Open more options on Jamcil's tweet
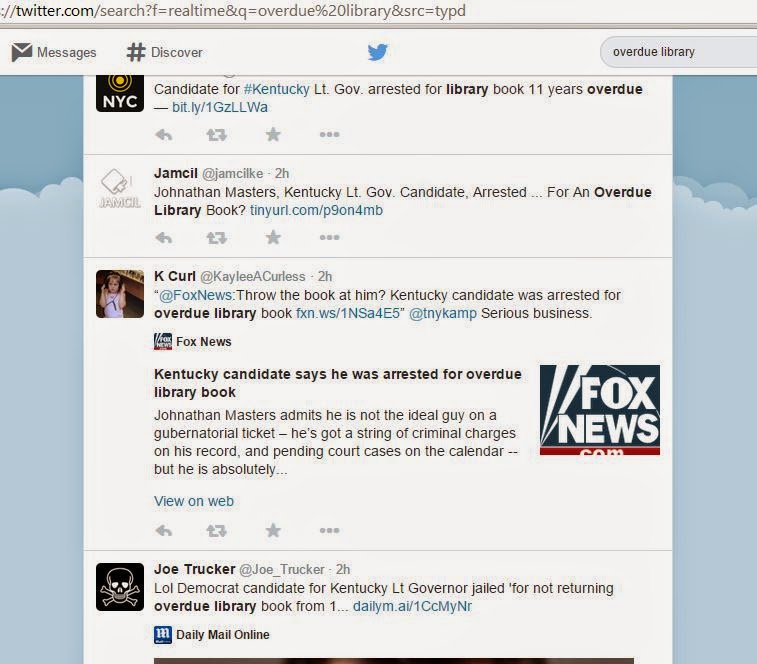 point(329,237)
